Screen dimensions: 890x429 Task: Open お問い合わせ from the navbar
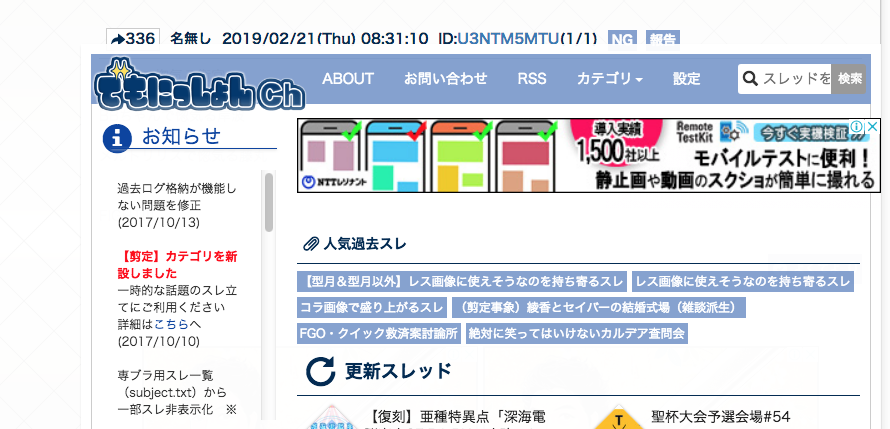click(x=446, y=78)
